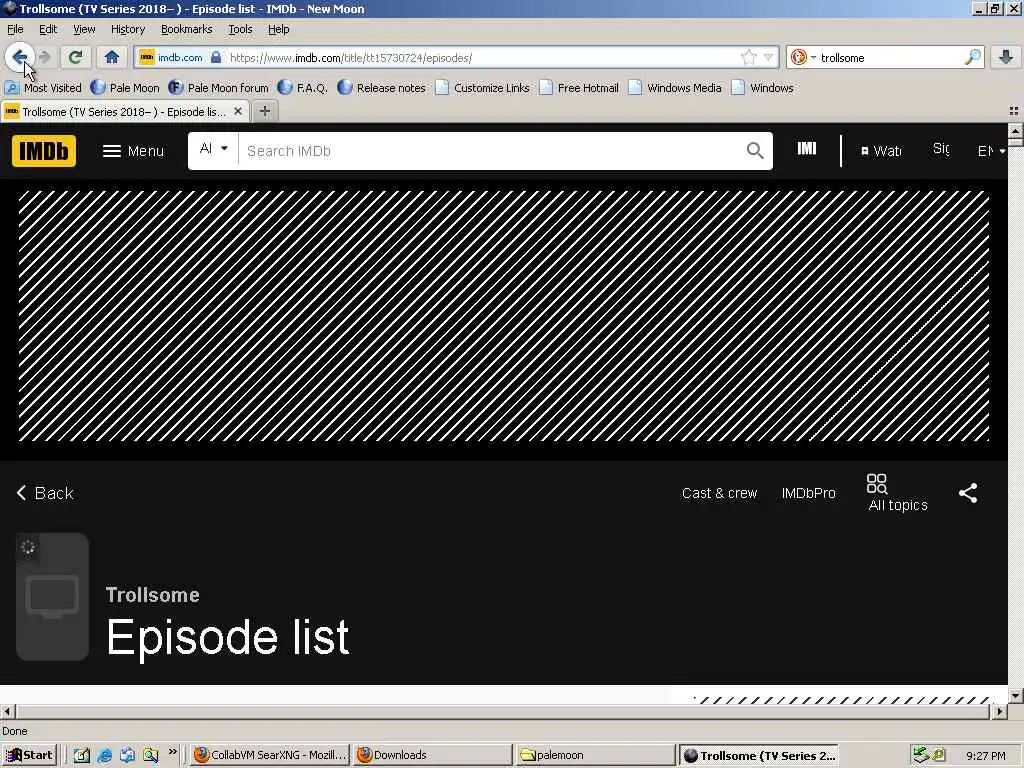Viewport: 1024px width, 768px height.
Task: Click the browser forward arrow button
Action: coord(45,57)
